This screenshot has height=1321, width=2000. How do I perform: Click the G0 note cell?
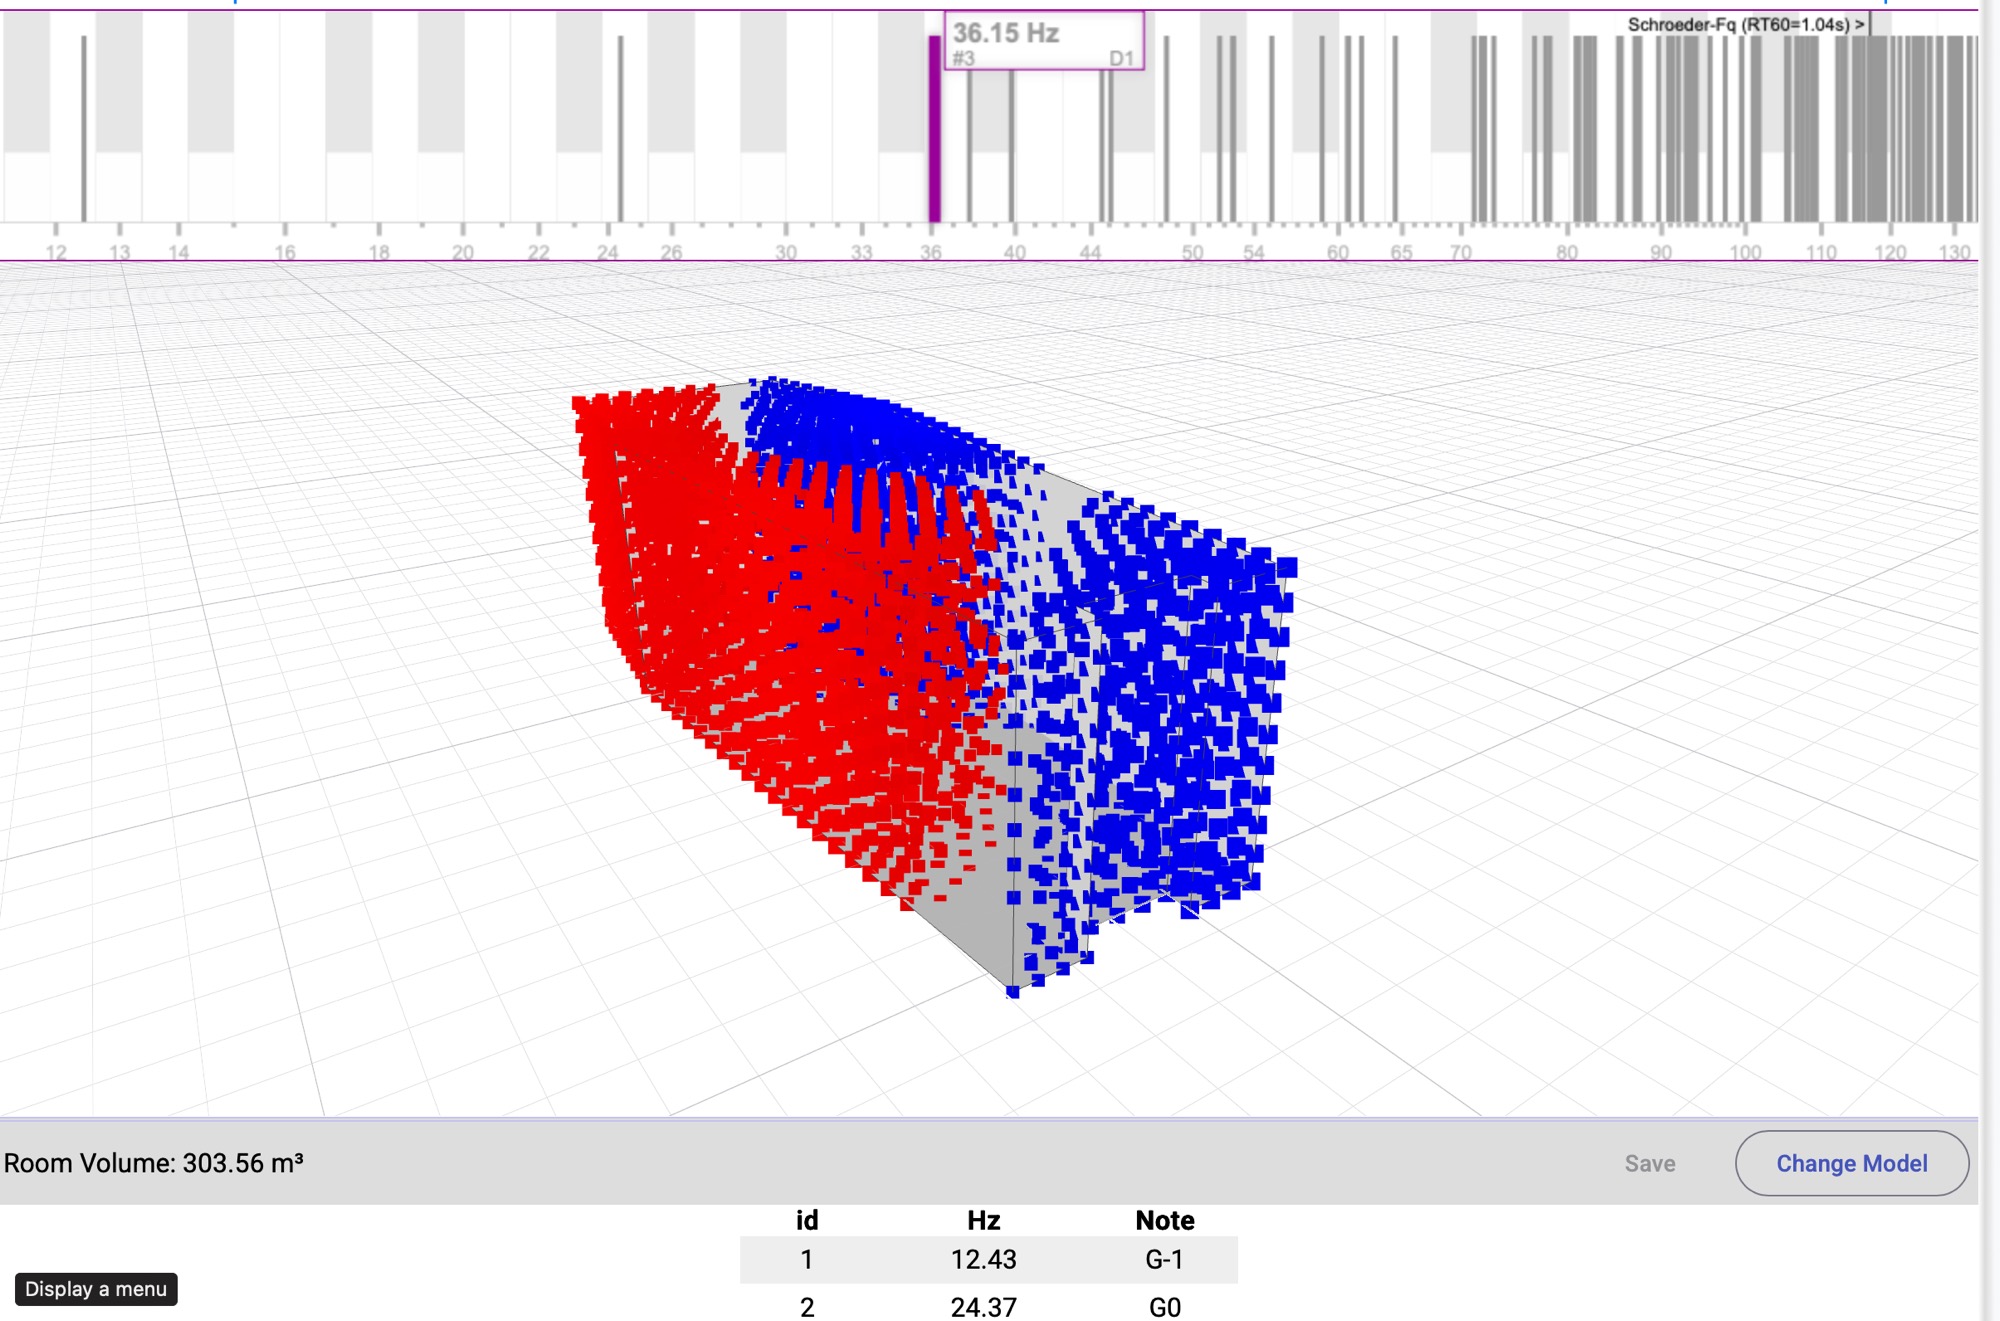tap(1165, 1307)
